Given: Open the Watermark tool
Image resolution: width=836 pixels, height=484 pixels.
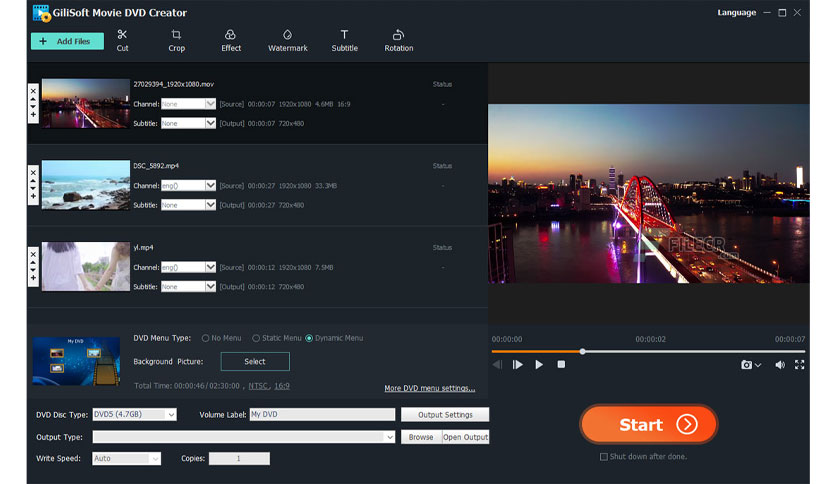Looking at the screenshot, I should (287, 41).
